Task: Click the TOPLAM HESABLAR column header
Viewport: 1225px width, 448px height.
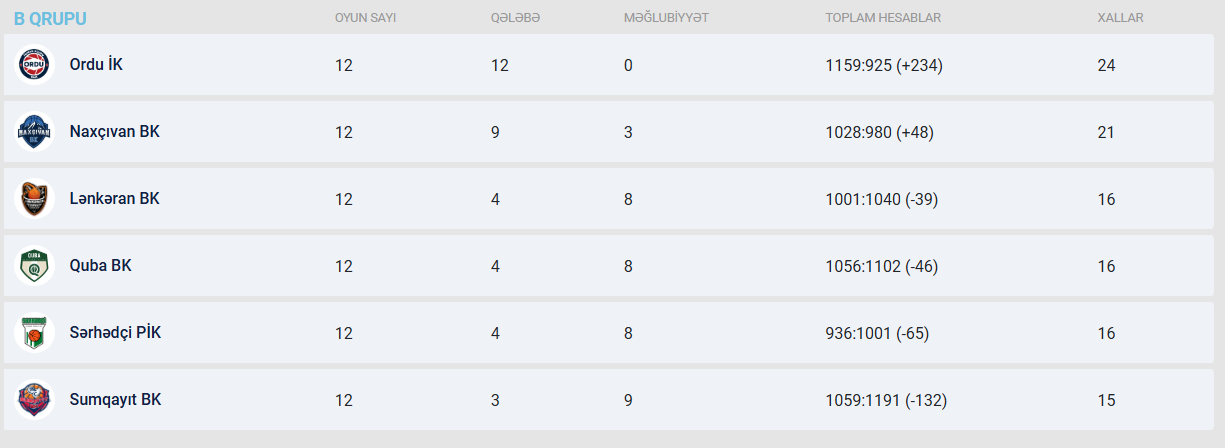Action: [883, 18]
